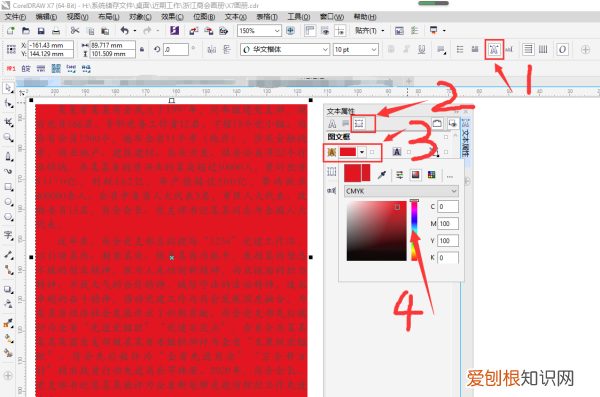Viewport: 600px width, 397px height.
Task: Click the M value field
Action: coord(448,224)
